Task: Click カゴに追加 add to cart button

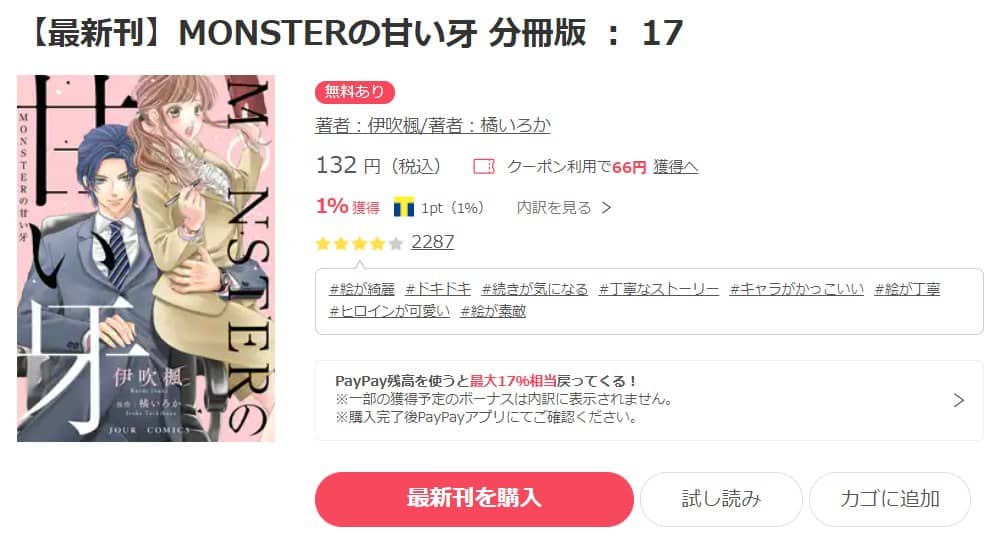Action: [890, 499]
